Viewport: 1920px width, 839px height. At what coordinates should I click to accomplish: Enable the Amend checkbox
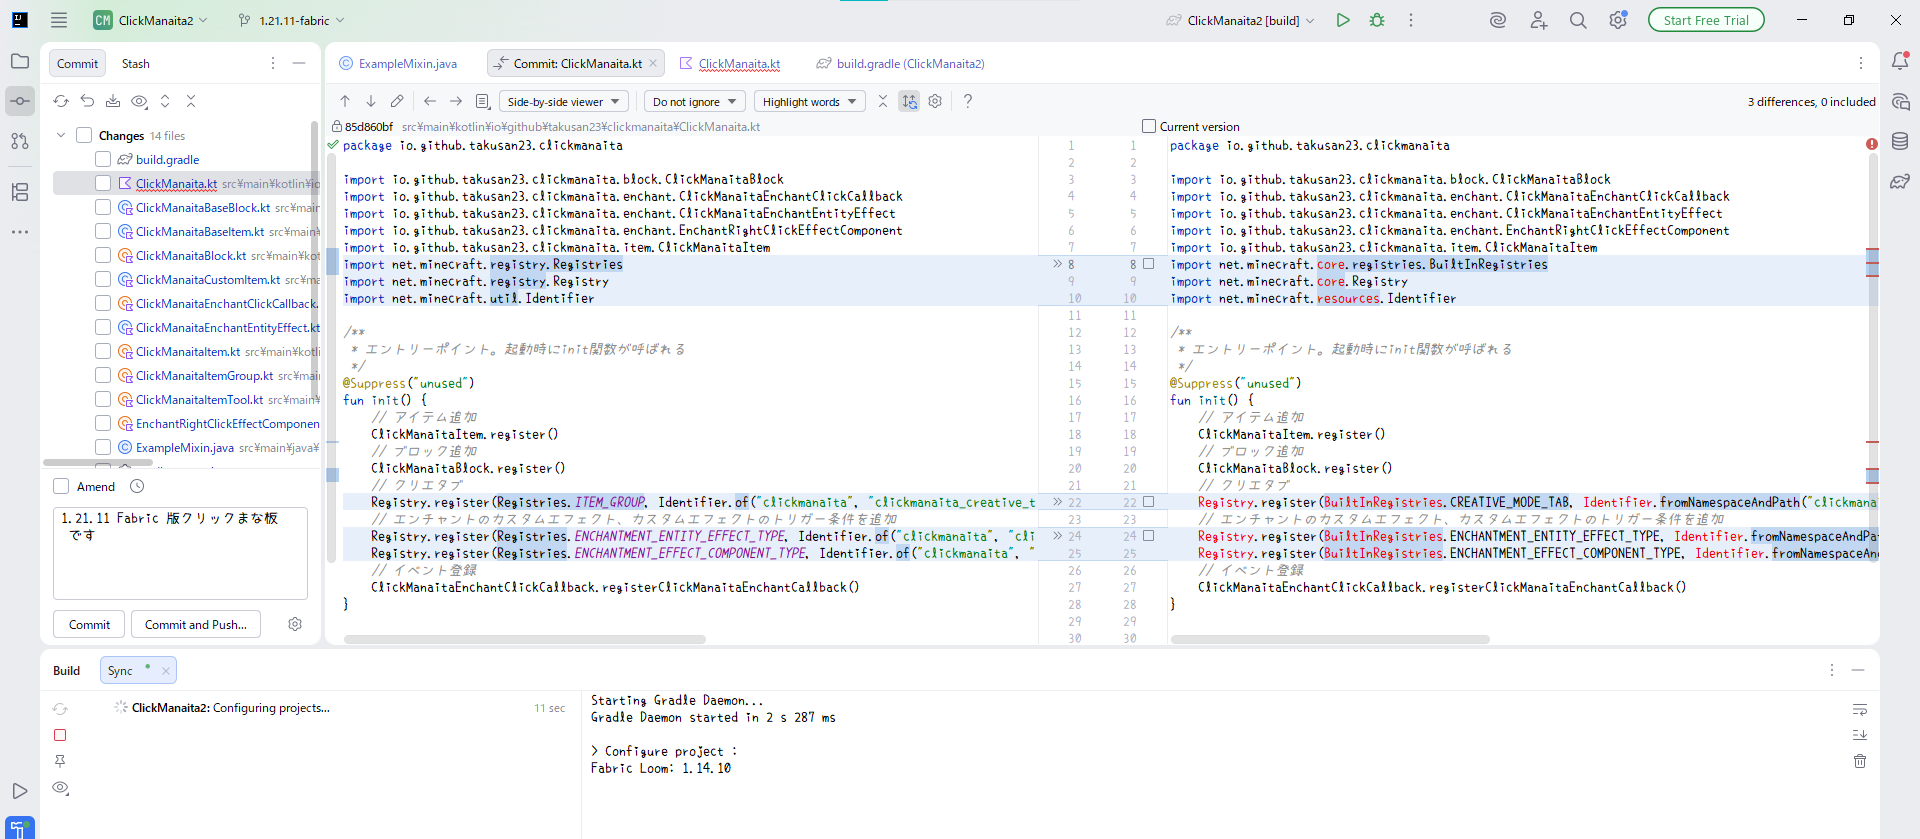tap(62, 486)
